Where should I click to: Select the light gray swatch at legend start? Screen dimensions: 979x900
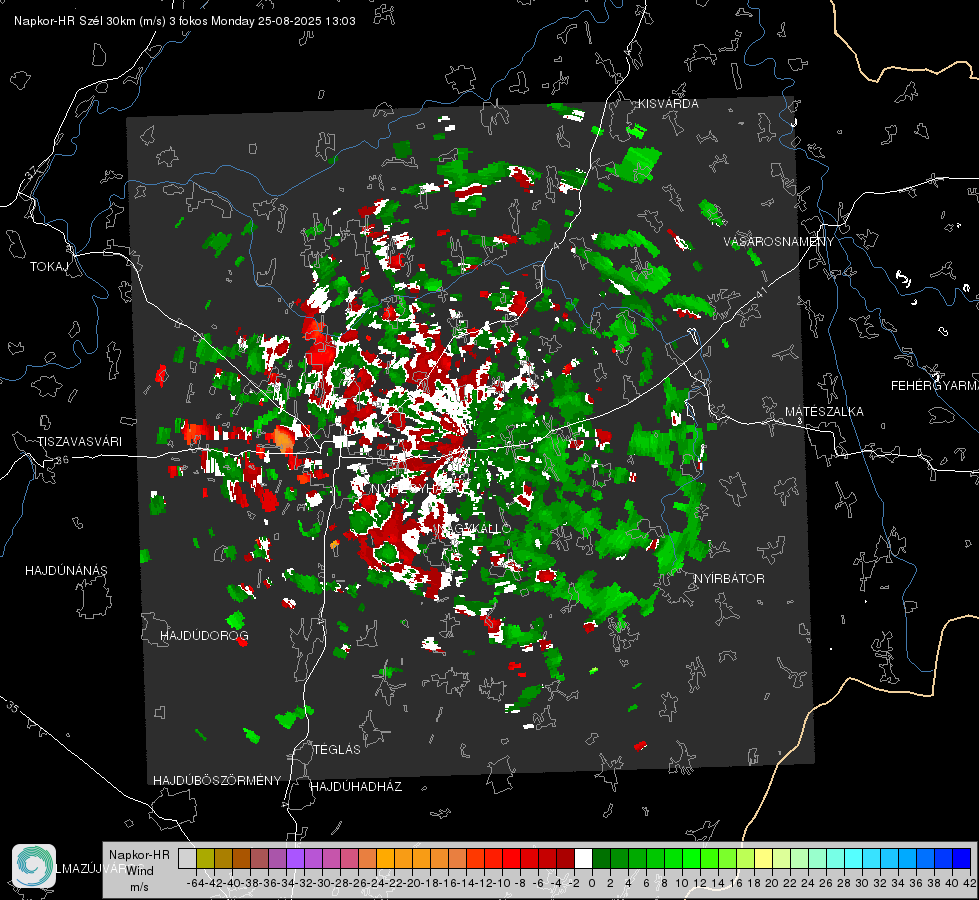[187, 858]
